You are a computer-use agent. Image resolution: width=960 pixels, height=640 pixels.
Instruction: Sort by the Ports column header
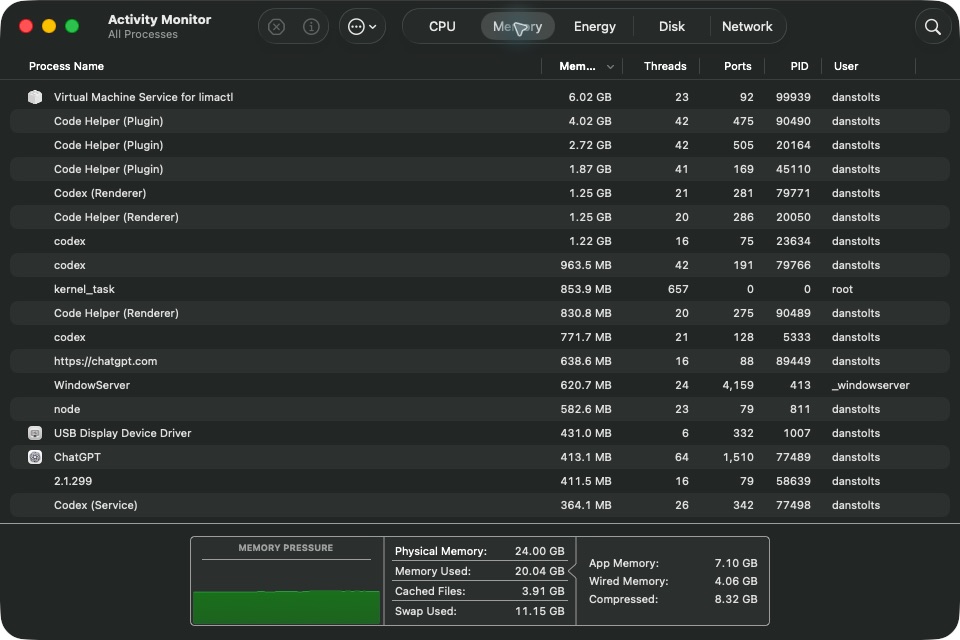coord(737,66)
